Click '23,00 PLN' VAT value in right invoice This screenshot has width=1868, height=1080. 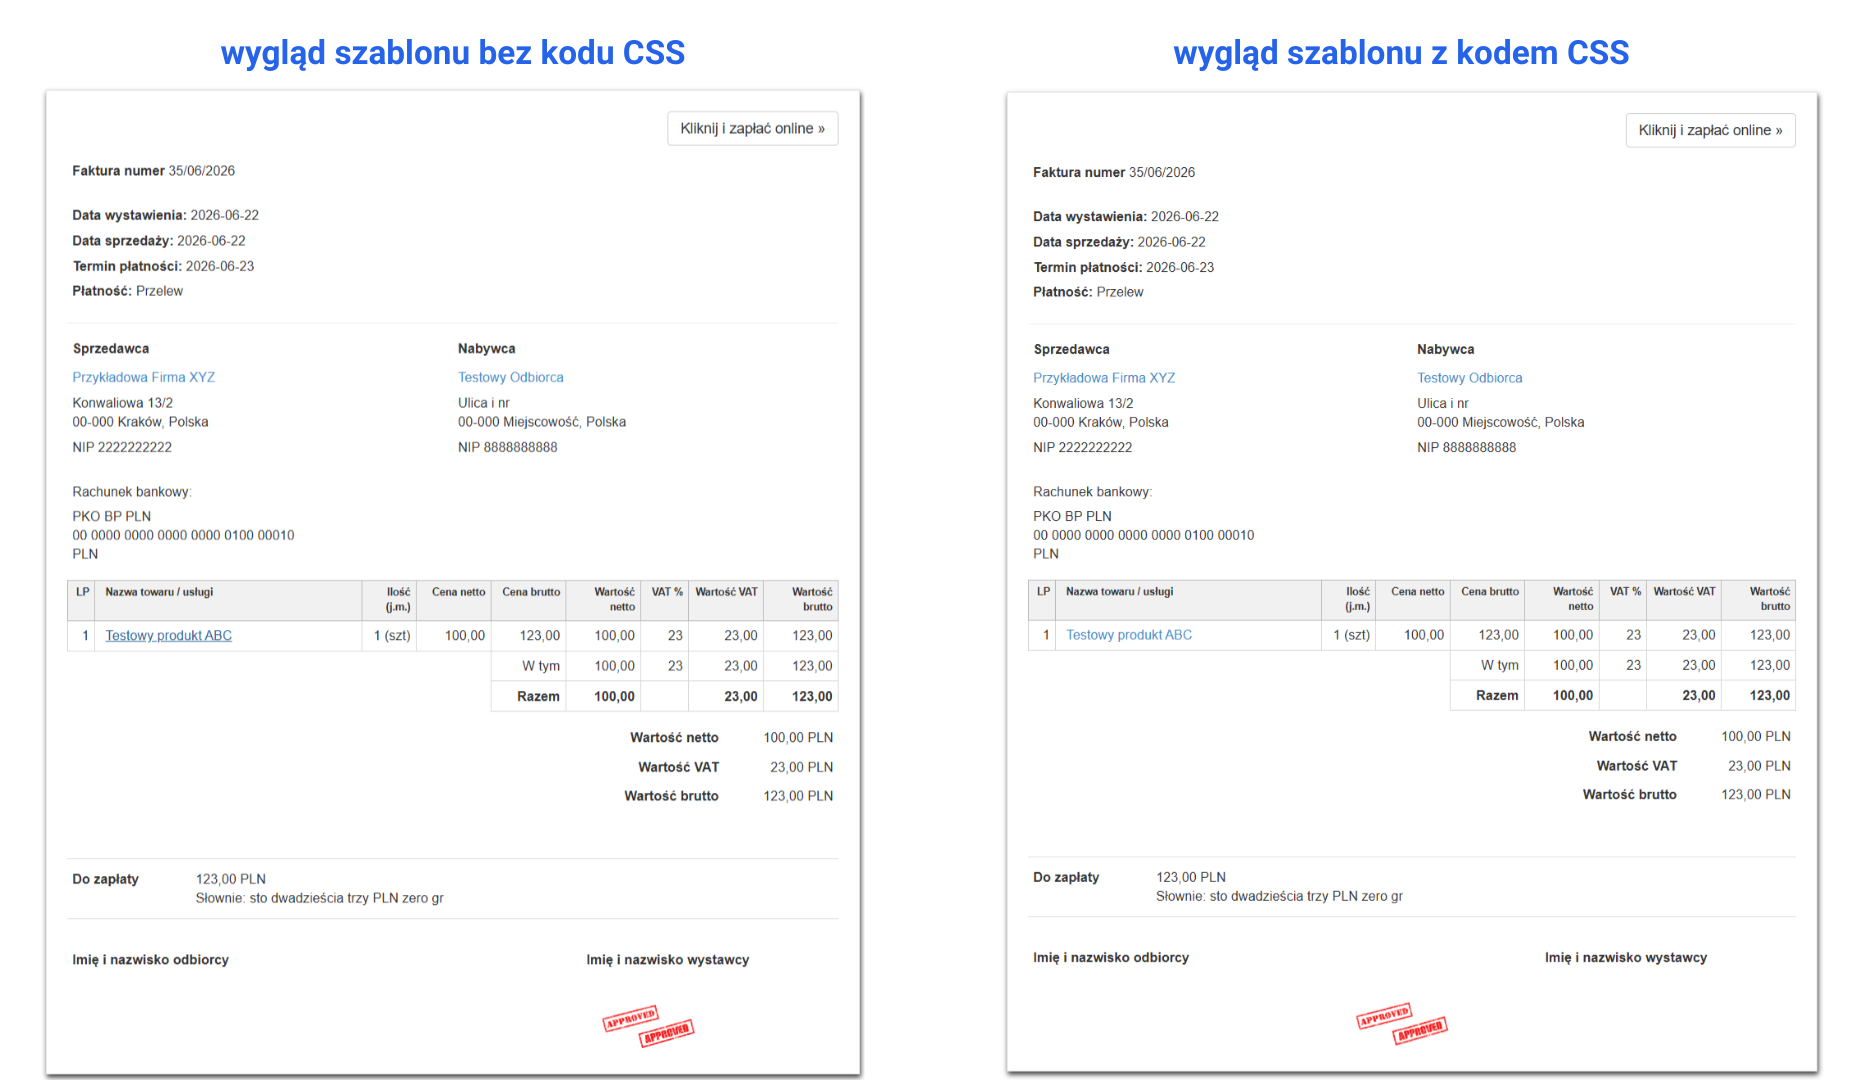point(1759,766)
